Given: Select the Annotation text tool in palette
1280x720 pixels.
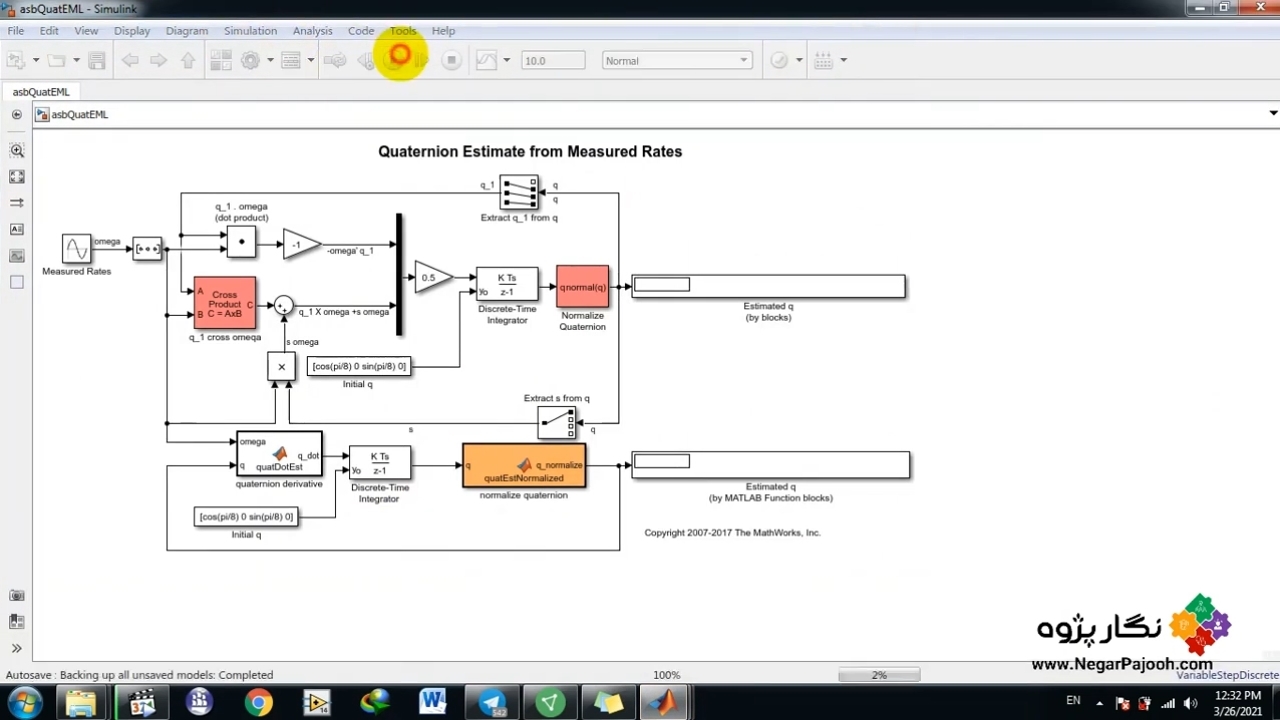Looking at the screenshot, I should (17, 229).
